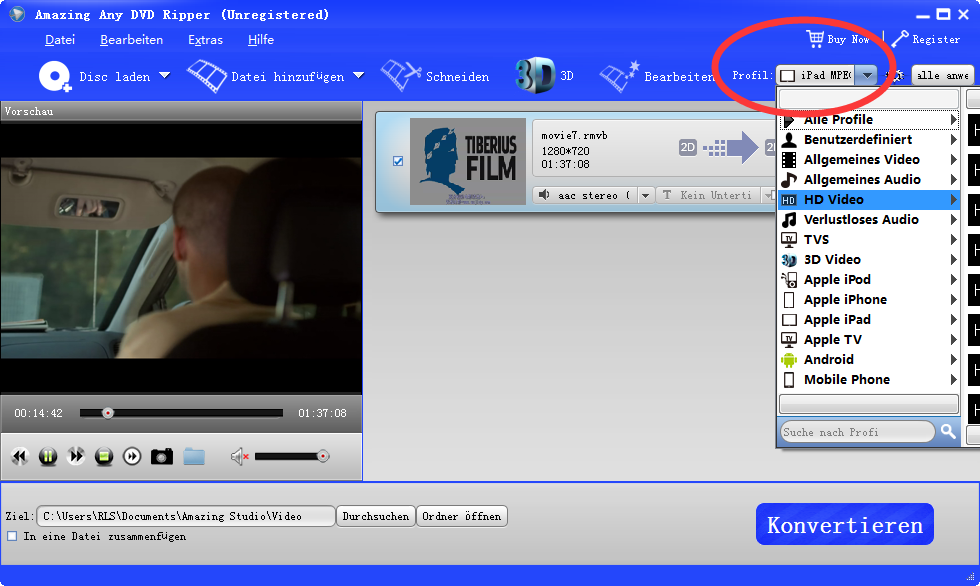The height and width of the screenshot is (586, 980).
Task: Click the Ziel output path field
Action: [186, 516]
